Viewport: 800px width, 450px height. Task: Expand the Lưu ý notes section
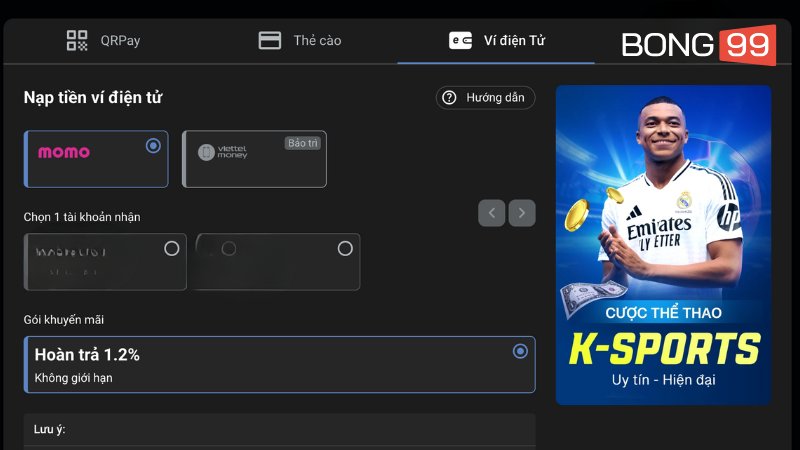279,430
